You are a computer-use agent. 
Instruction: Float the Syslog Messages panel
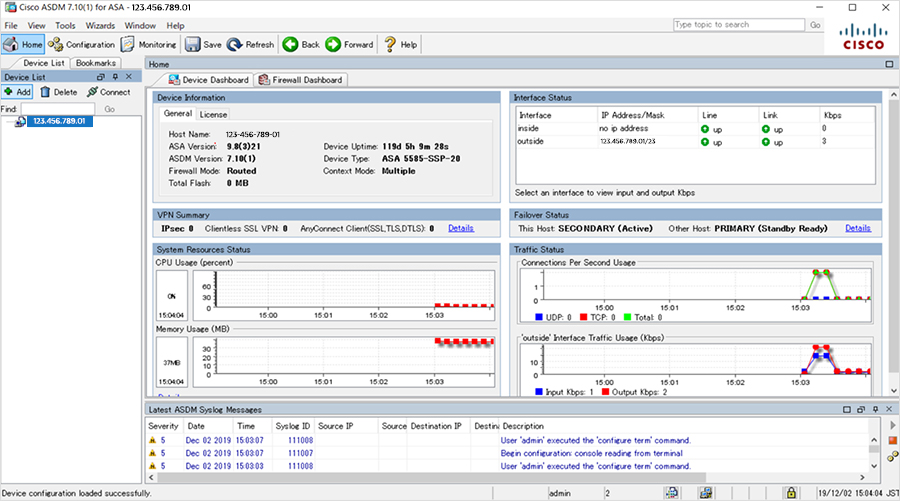pyautogui.click(x=861, y=409)
